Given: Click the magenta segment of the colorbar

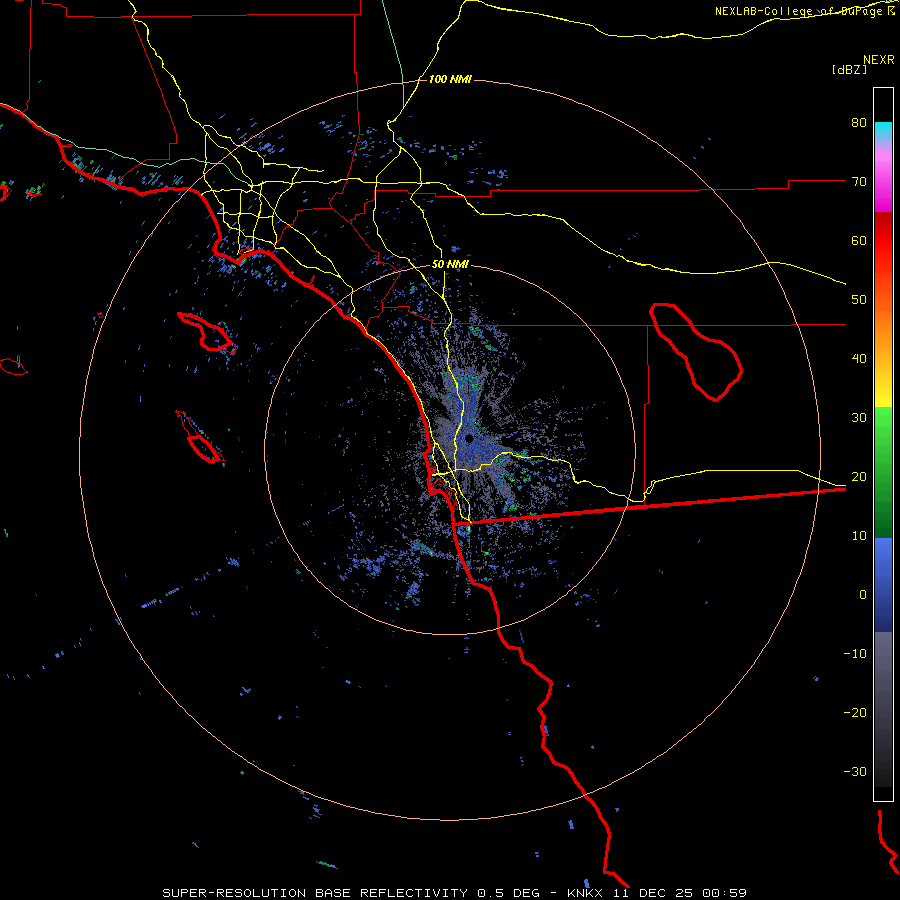Looking at the screenshot, I should 883,181.
